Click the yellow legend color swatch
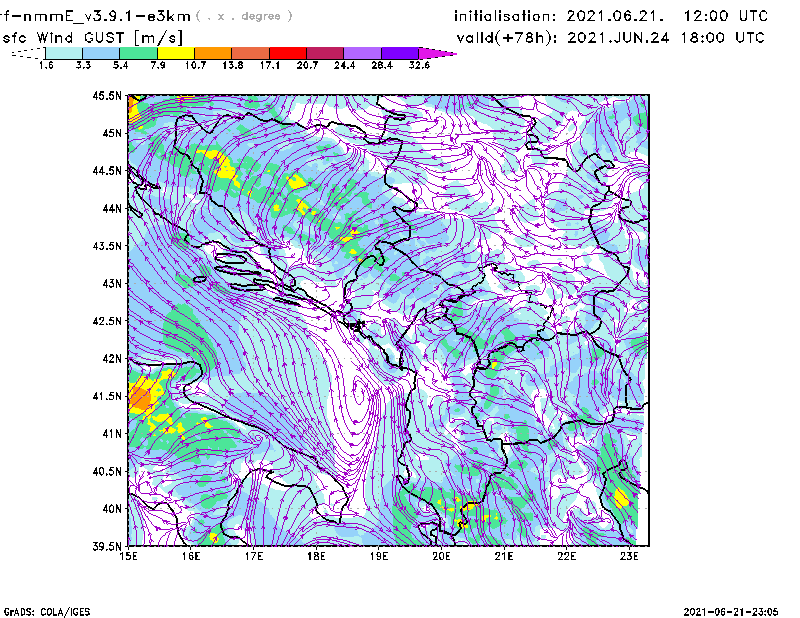 176,53
